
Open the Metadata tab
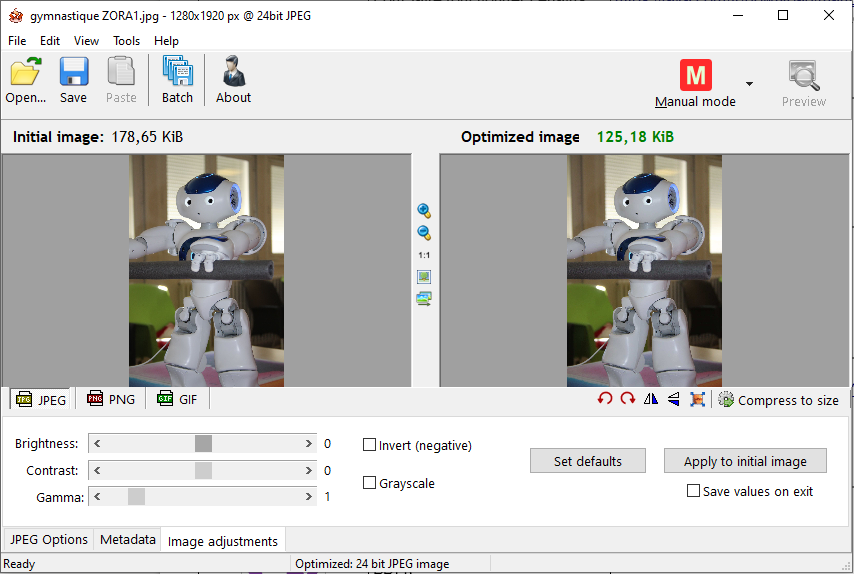[x=127, y=540]
